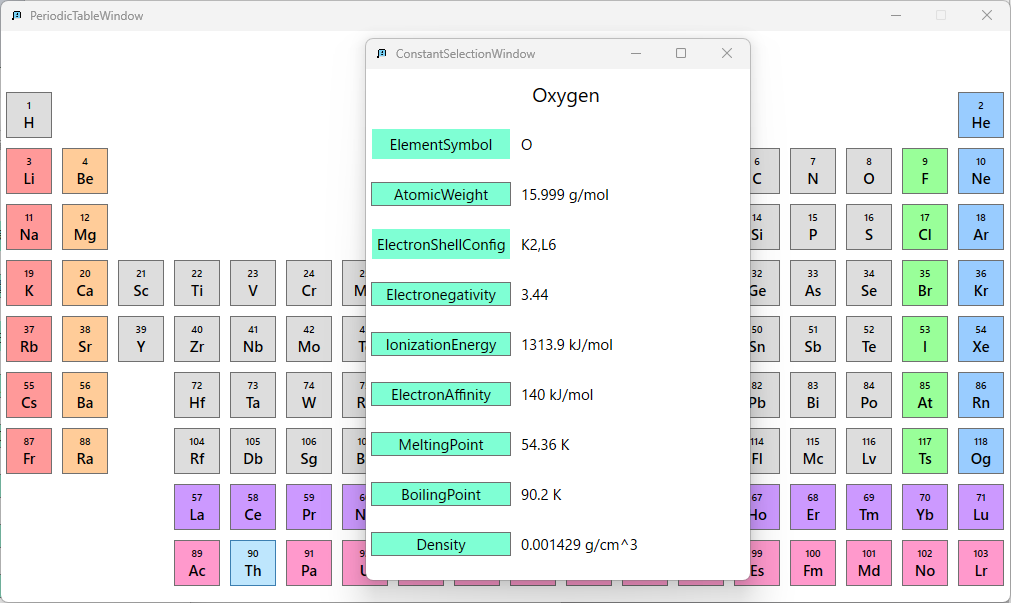Click the 15.999 g/mol value
Viewport: 1011px width, 603px height.
565,195
